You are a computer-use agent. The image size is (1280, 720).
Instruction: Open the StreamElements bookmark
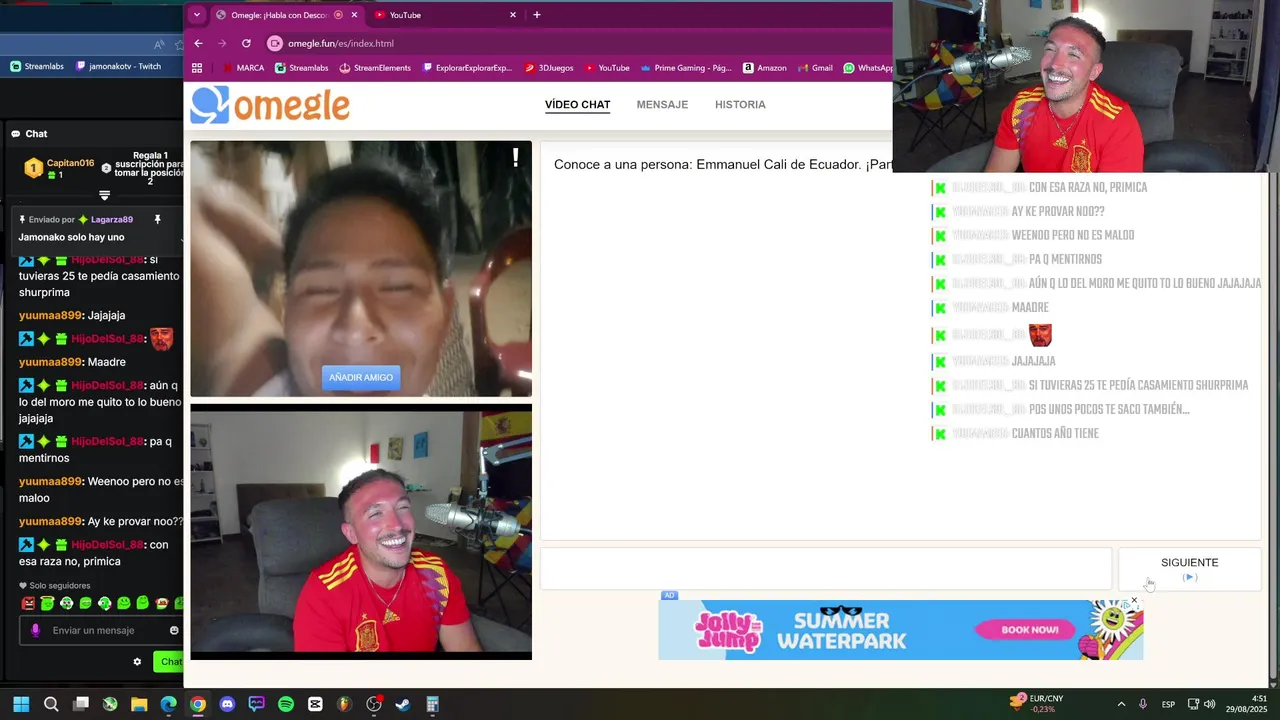375,68
